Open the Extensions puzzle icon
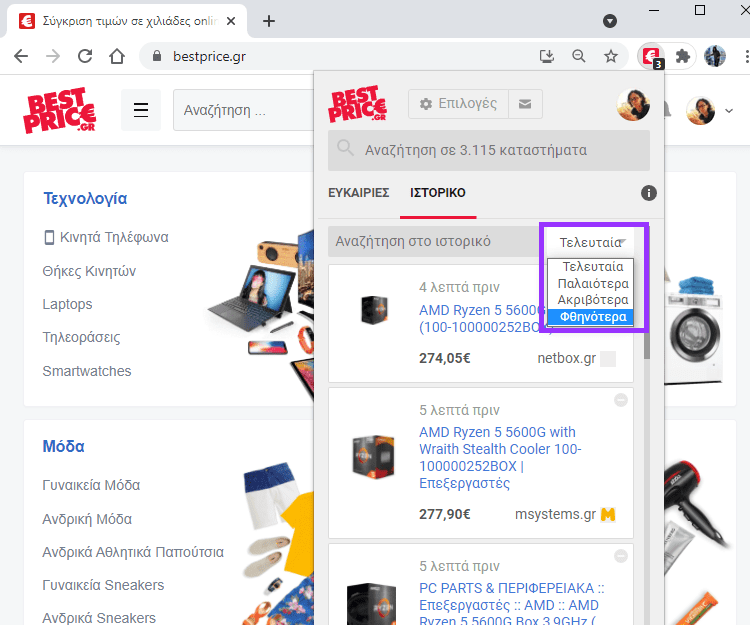750x625 pixels. click(x=683, y=56)
